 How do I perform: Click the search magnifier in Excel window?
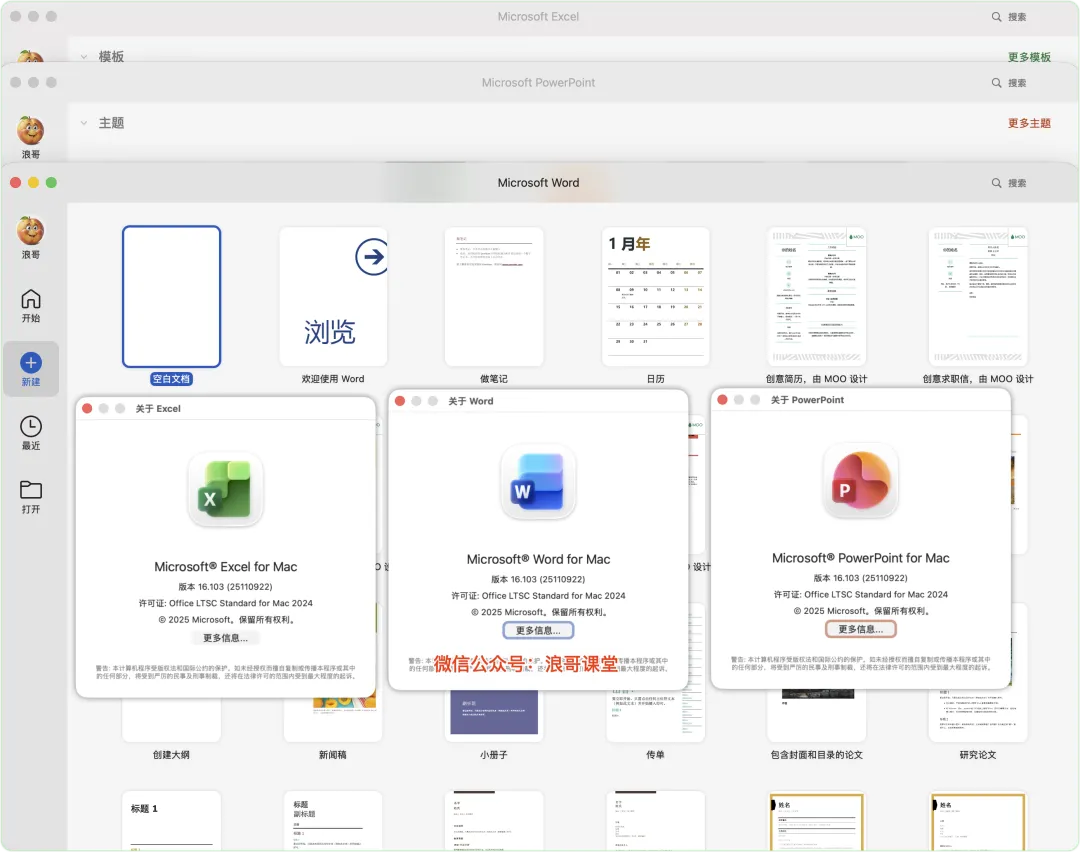pos(996,17)
